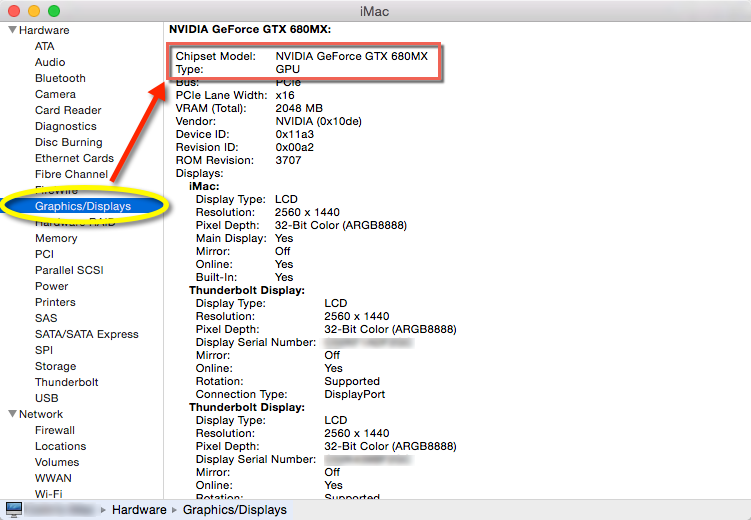Click the Type value GPU
The width and height of the screenshot is (751, 520).
288,69
